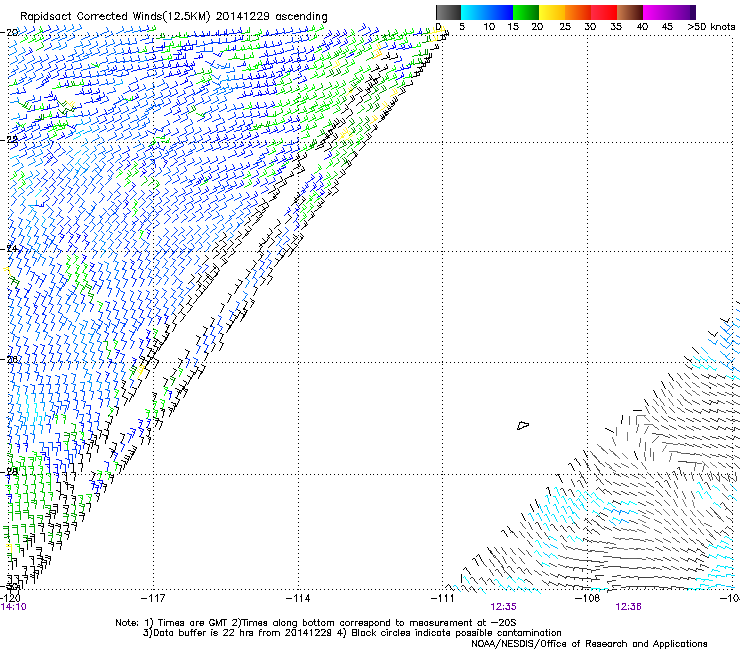
Task: Click the legend label '25'
Action: tap(565, 26)
